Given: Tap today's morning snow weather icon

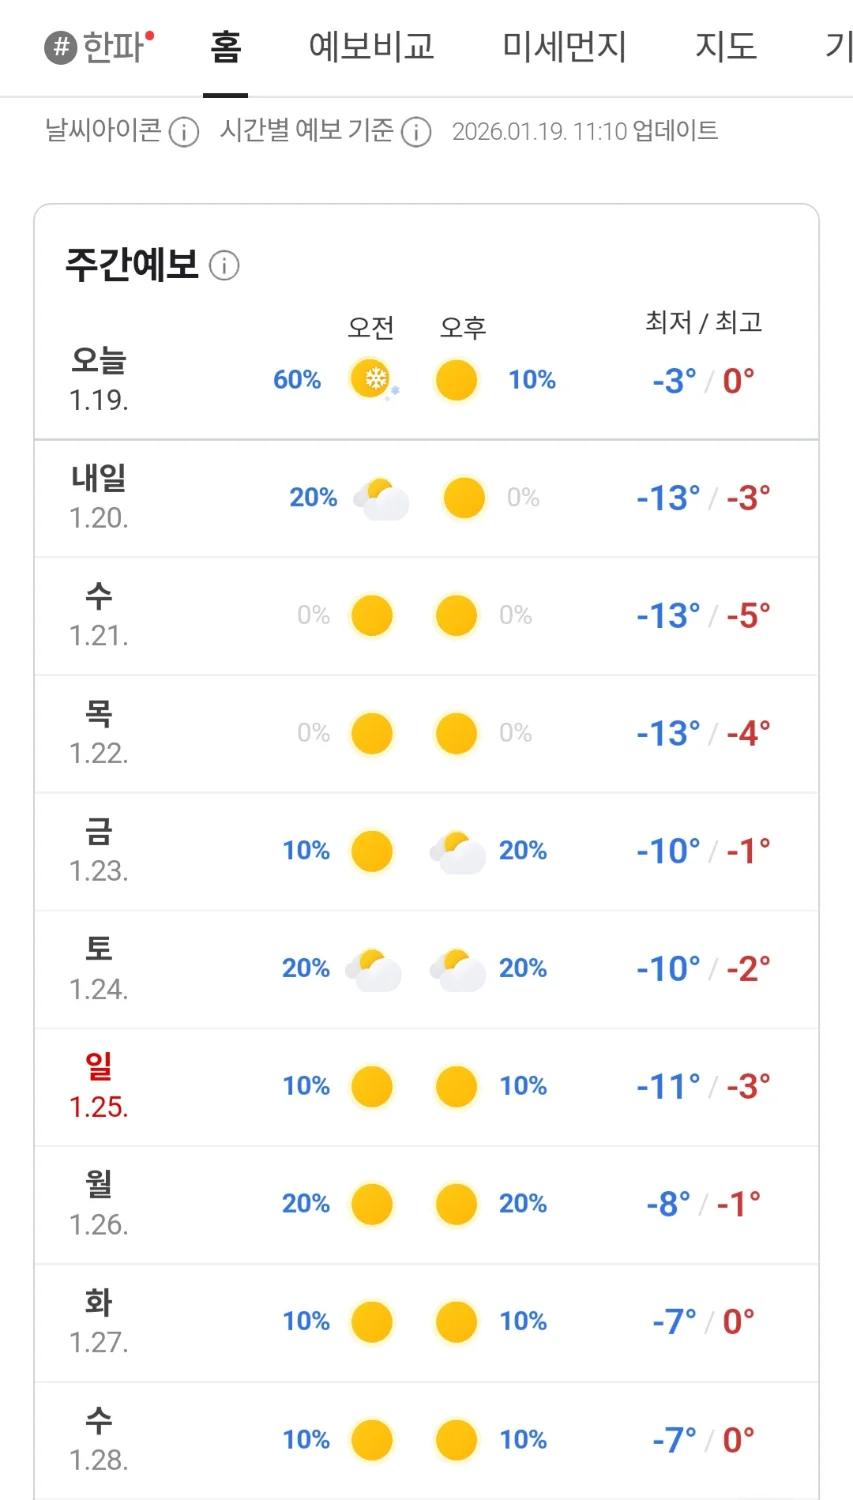Looking at the screenshot, I should coord(373,380).
